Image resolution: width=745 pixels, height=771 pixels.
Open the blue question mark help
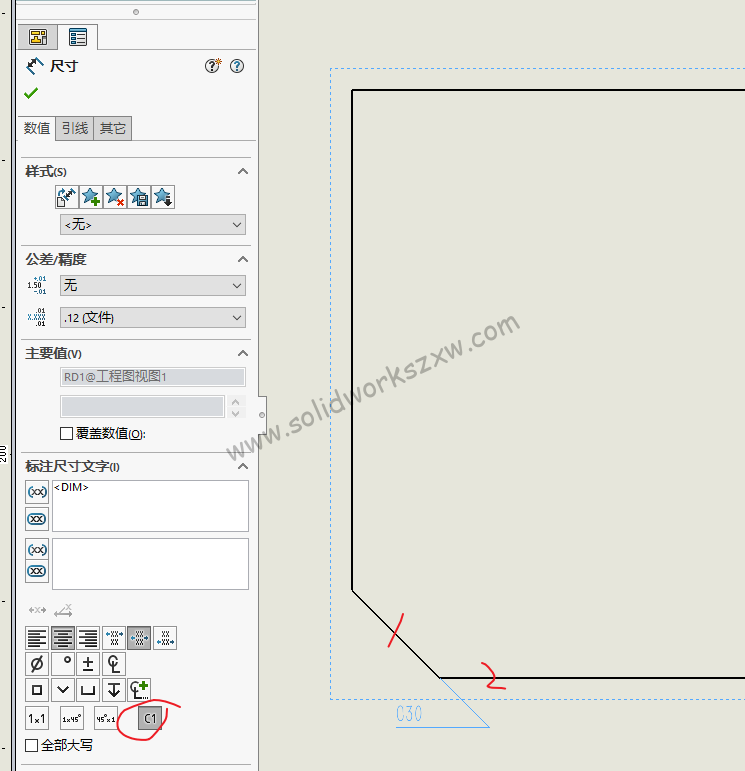click(237, 66)
